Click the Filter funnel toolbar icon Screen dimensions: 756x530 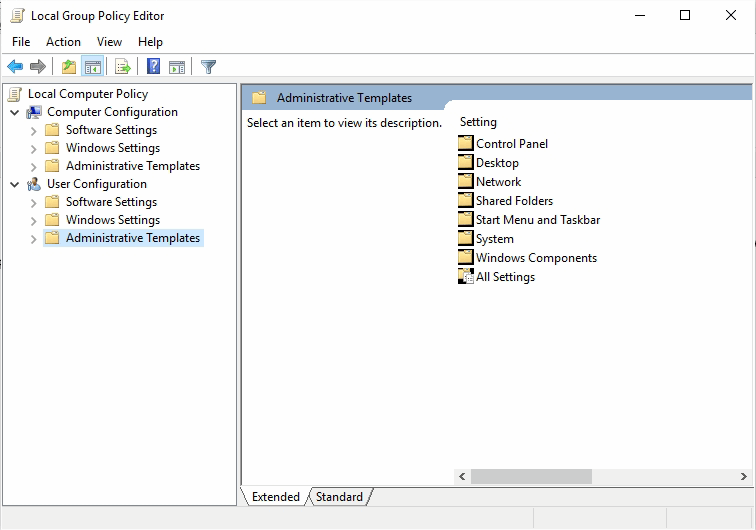pos(208,67)
